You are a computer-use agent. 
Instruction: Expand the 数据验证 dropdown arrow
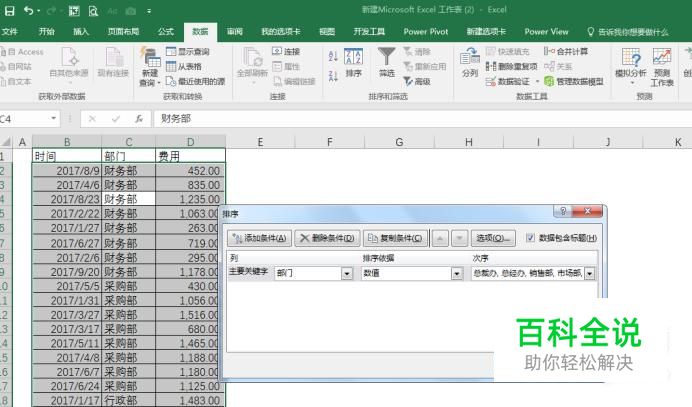tap(537, 82)
